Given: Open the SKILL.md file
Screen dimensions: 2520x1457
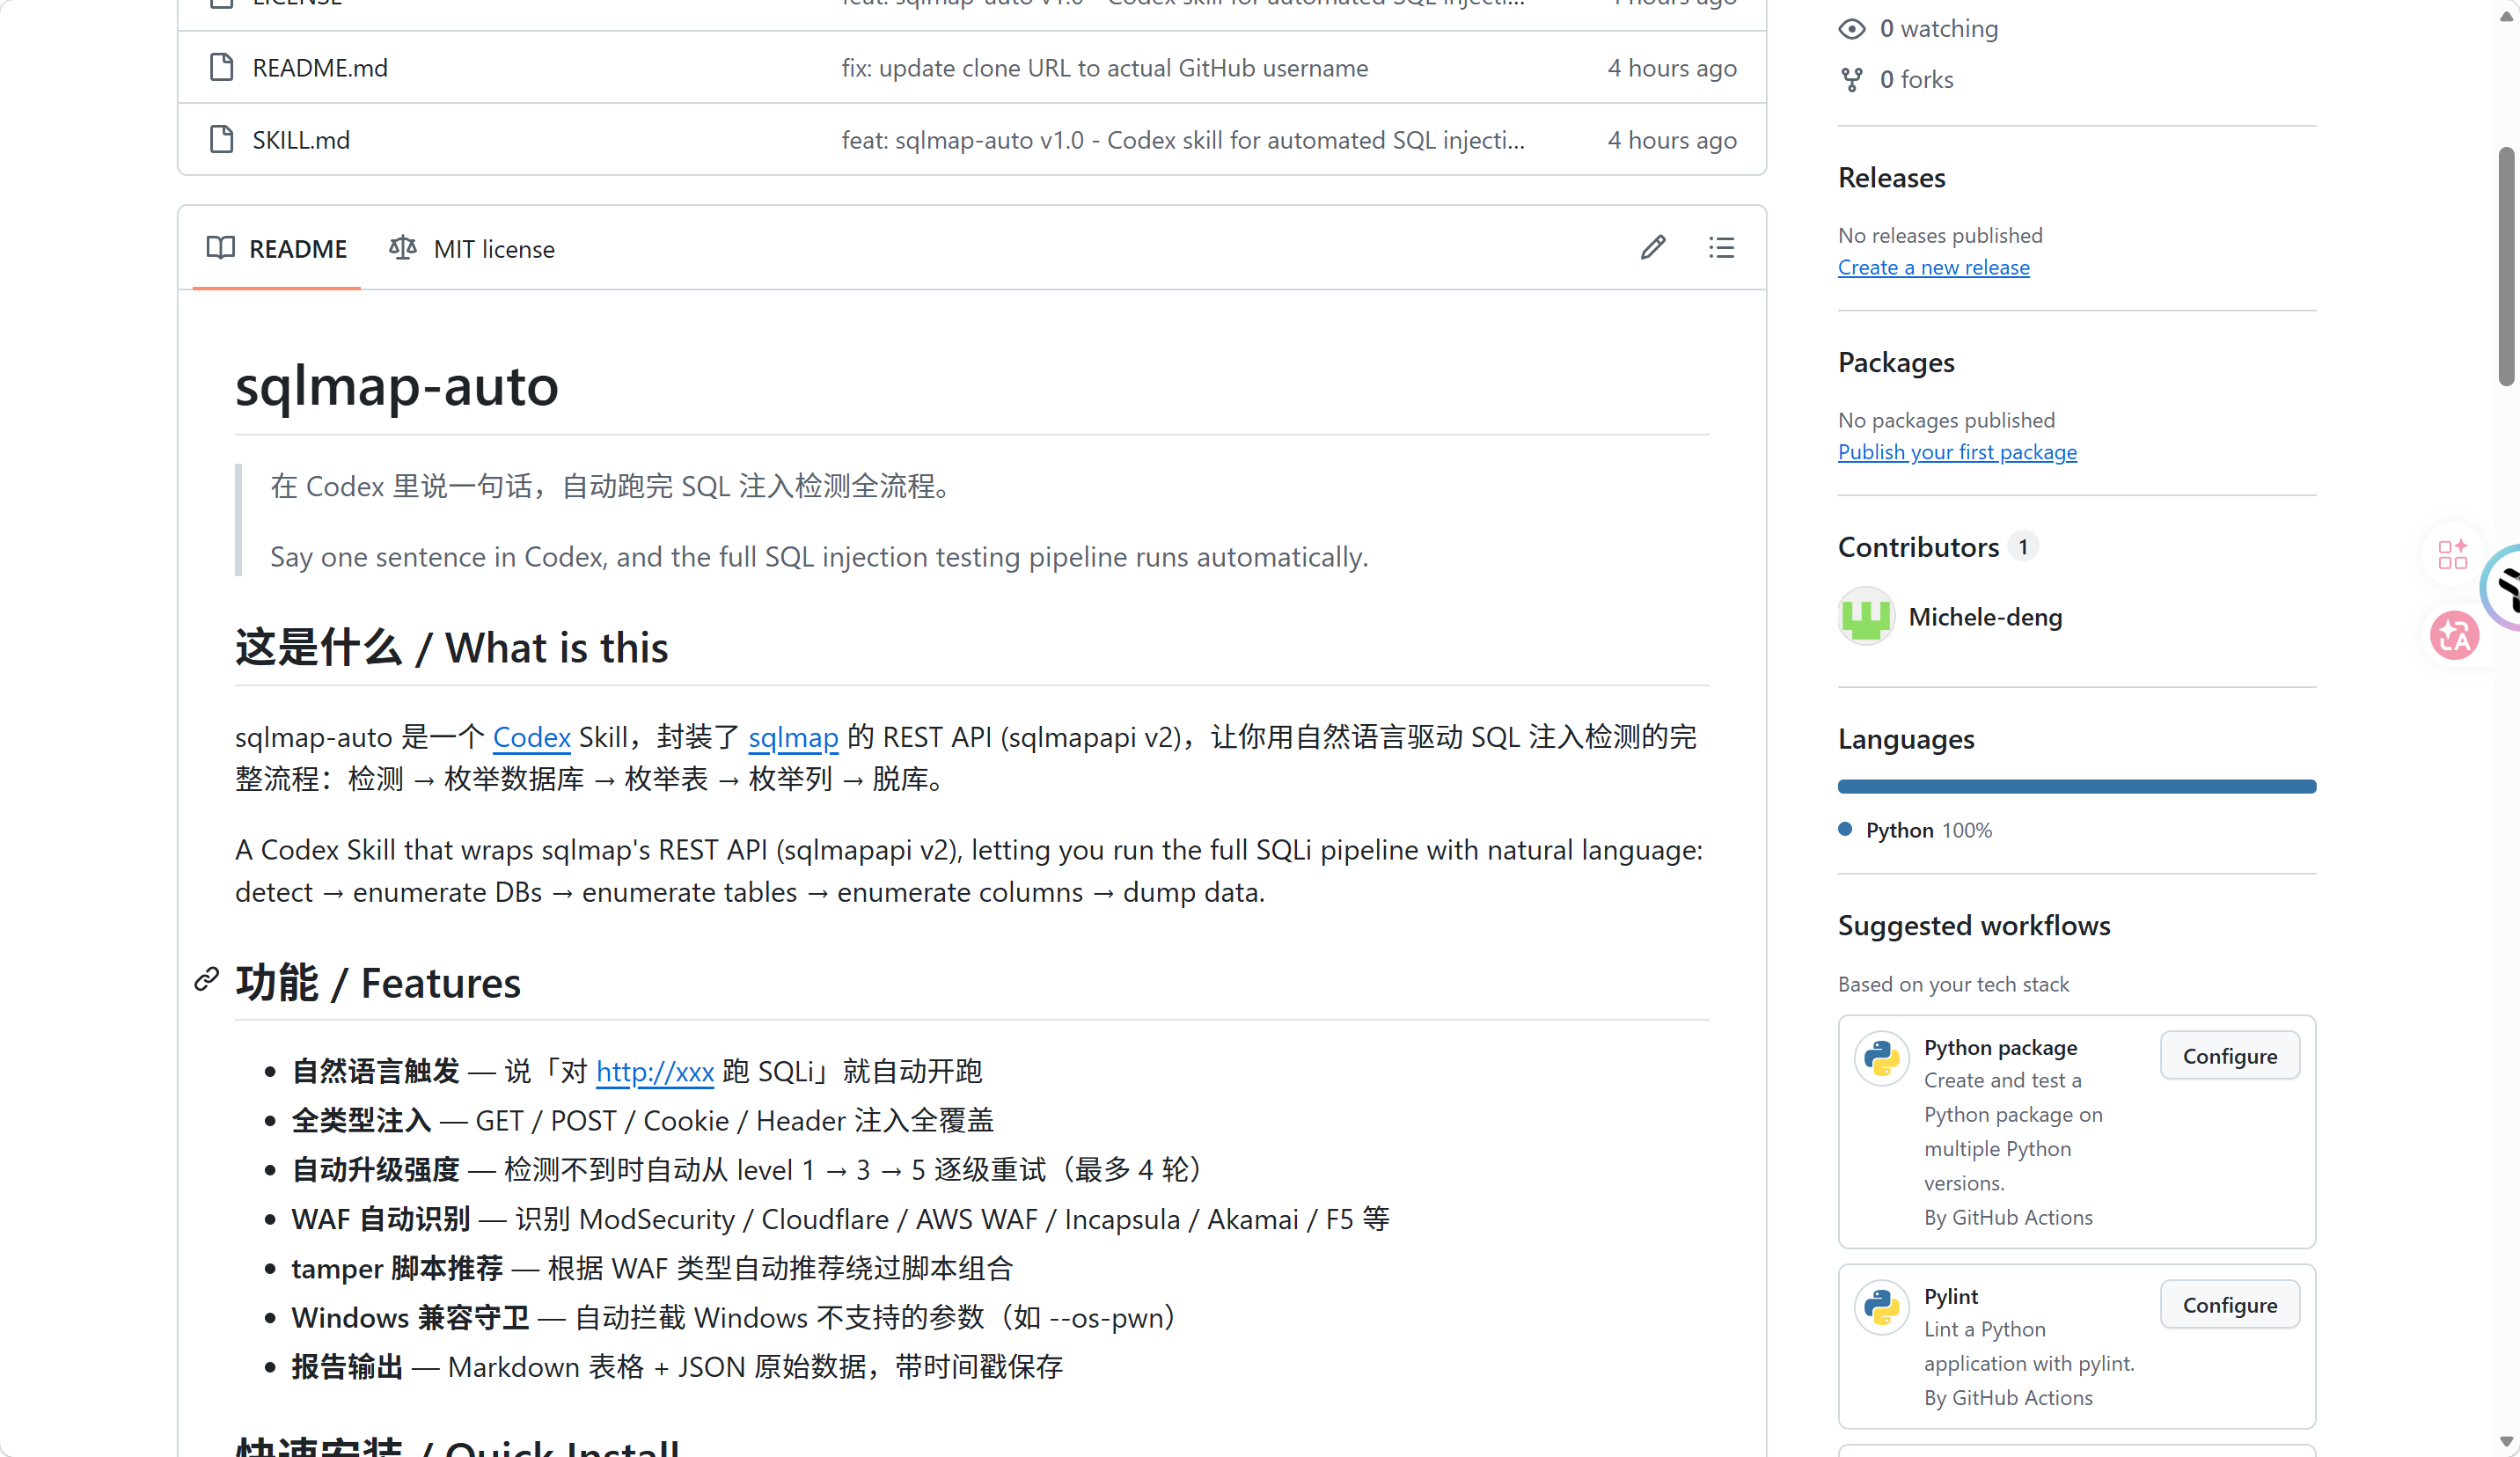Looking at the screenshot, I should click(301, 139).
